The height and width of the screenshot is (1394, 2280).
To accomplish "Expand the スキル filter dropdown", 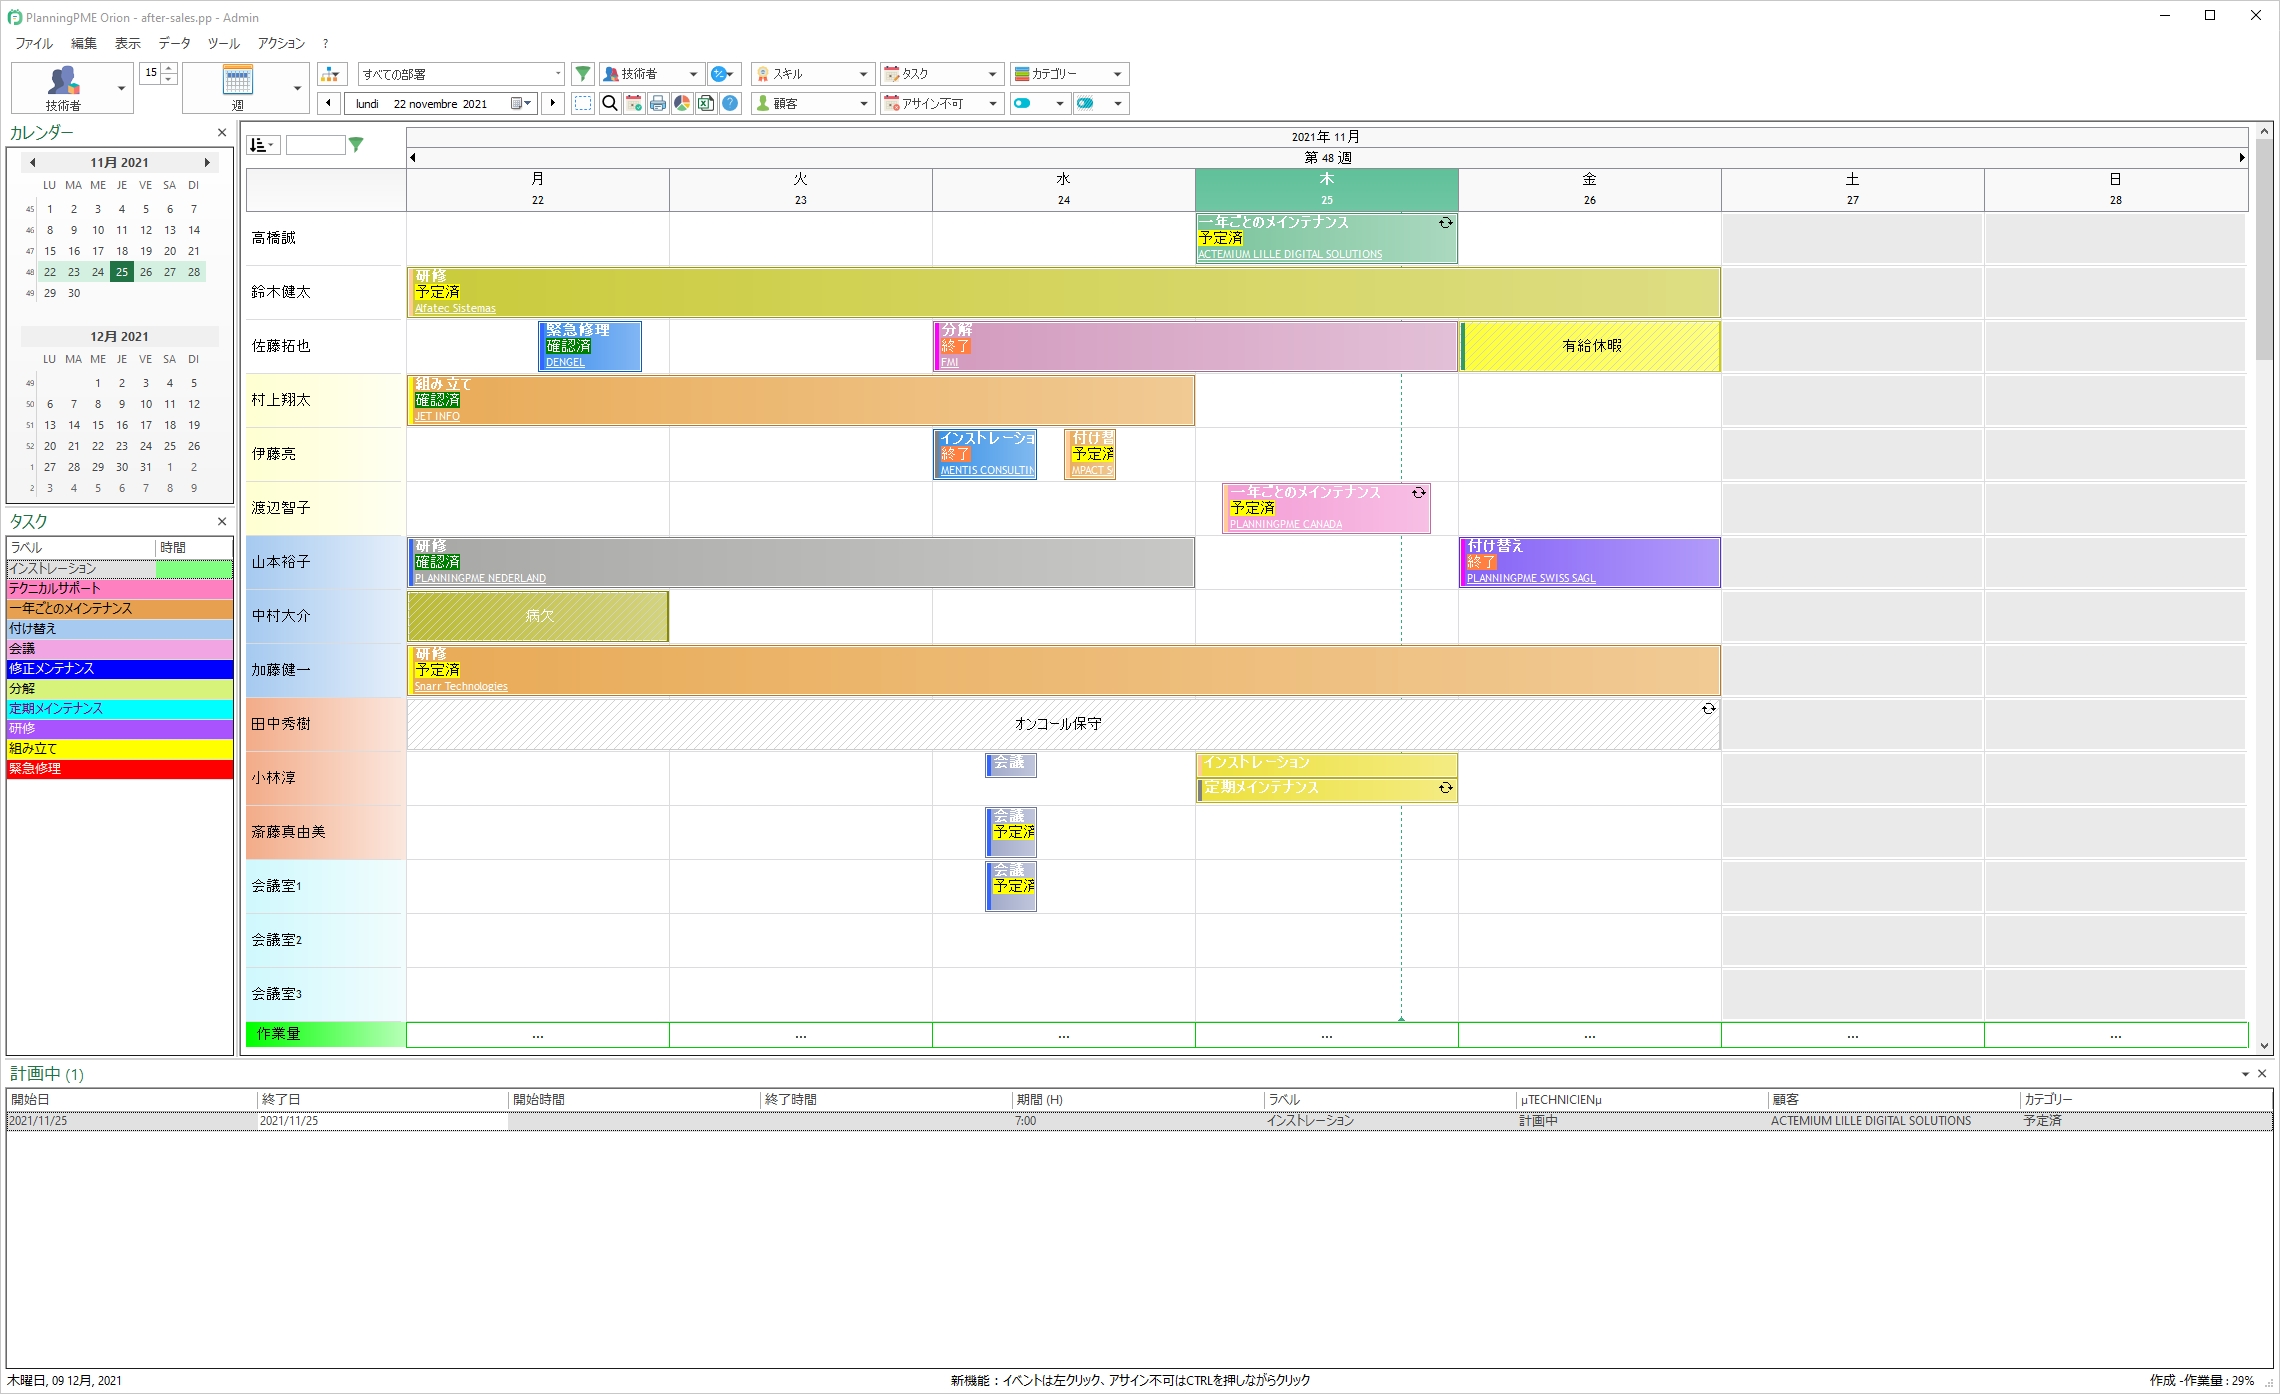I will point(863,74).
